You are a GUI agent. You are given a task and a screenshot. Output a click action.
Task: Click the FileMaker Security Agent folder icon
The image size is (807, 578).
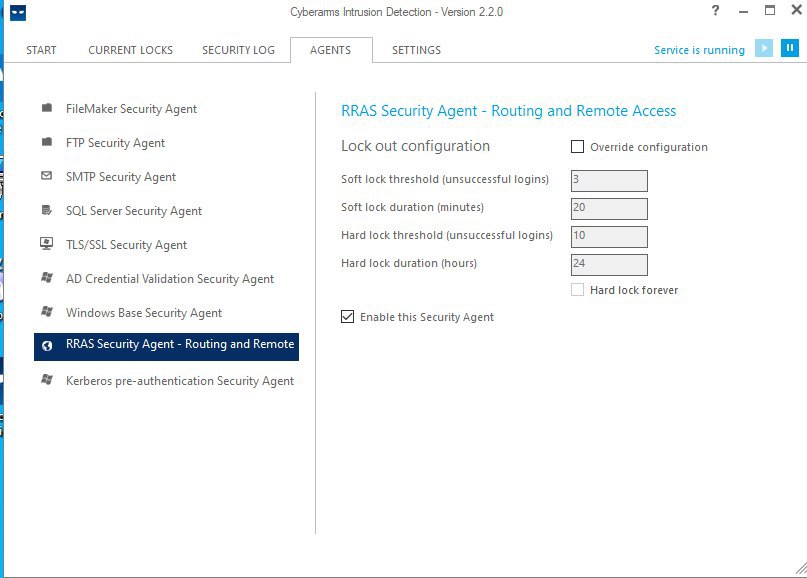(47, 108)
